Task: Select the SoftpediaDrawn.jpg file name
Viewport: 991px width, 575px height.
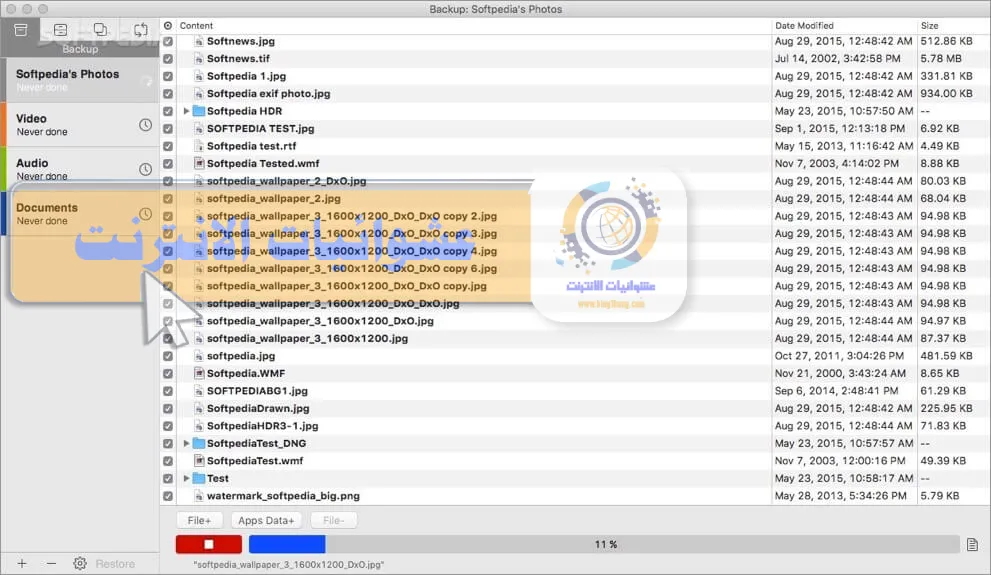Action: click(x=258, y=409)
